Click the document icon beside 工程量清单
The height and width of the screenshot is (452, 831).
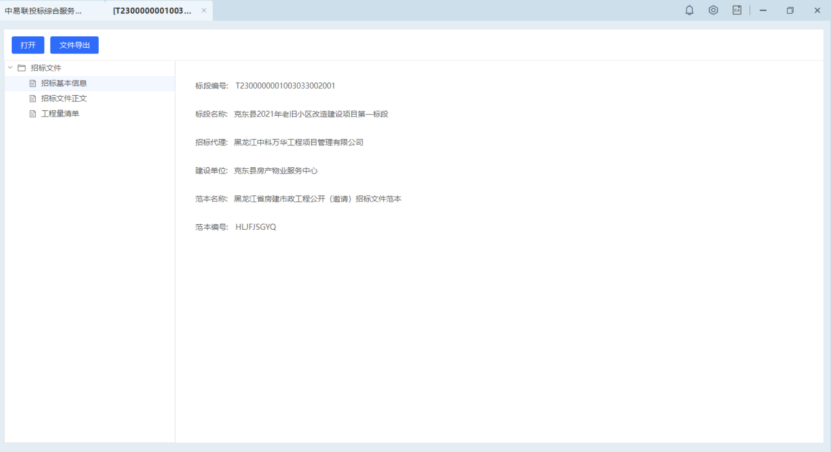[32, 114]
